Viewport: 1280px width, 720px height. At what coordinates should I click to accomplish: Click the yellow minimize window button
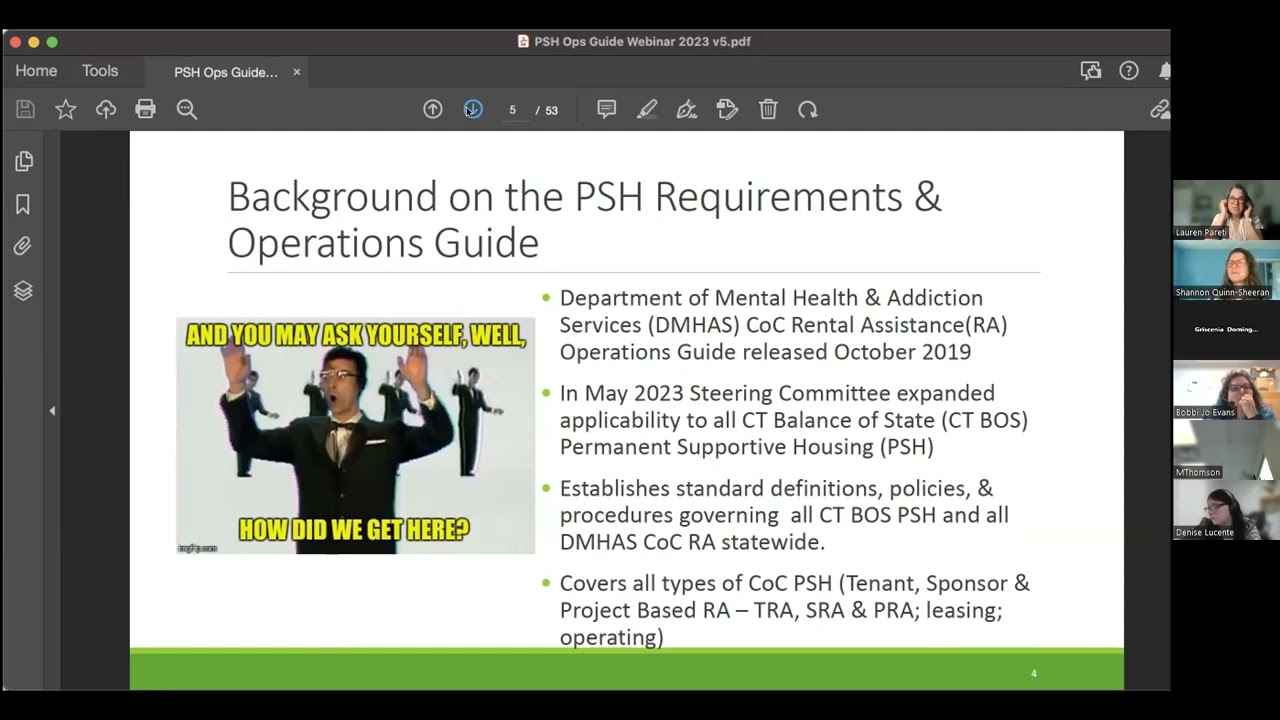(33, 42)
